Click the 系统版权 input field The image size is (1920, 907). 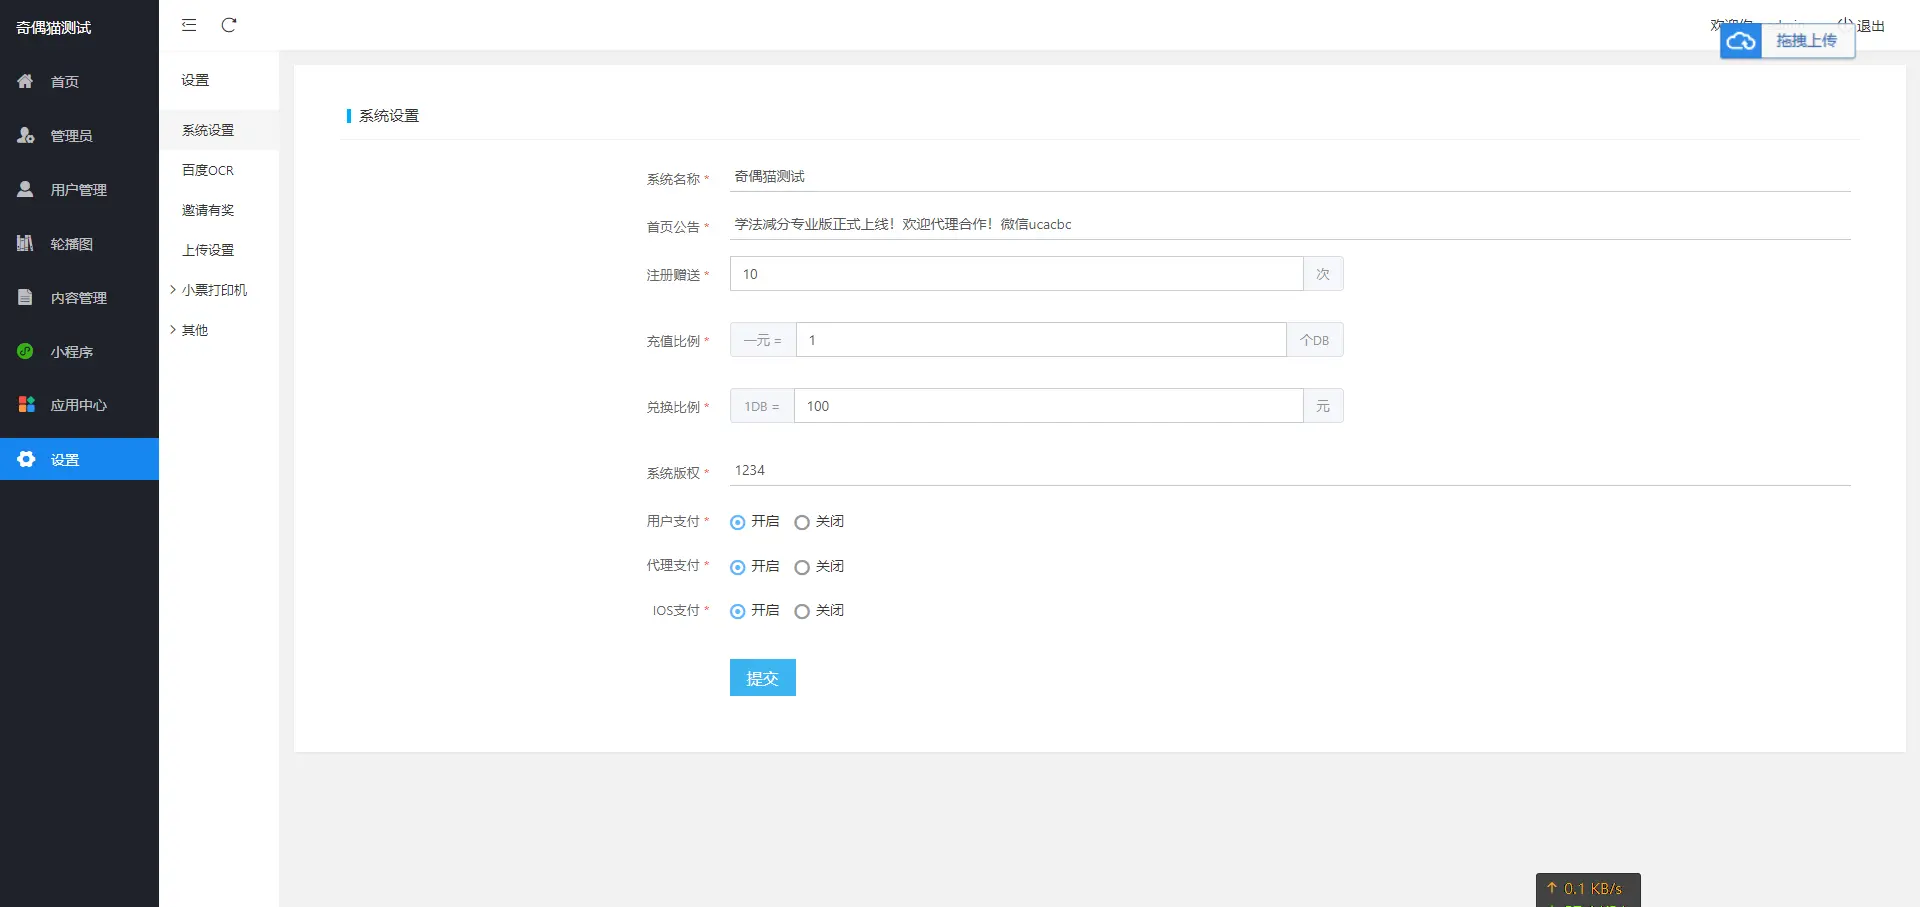point(1290,470)
